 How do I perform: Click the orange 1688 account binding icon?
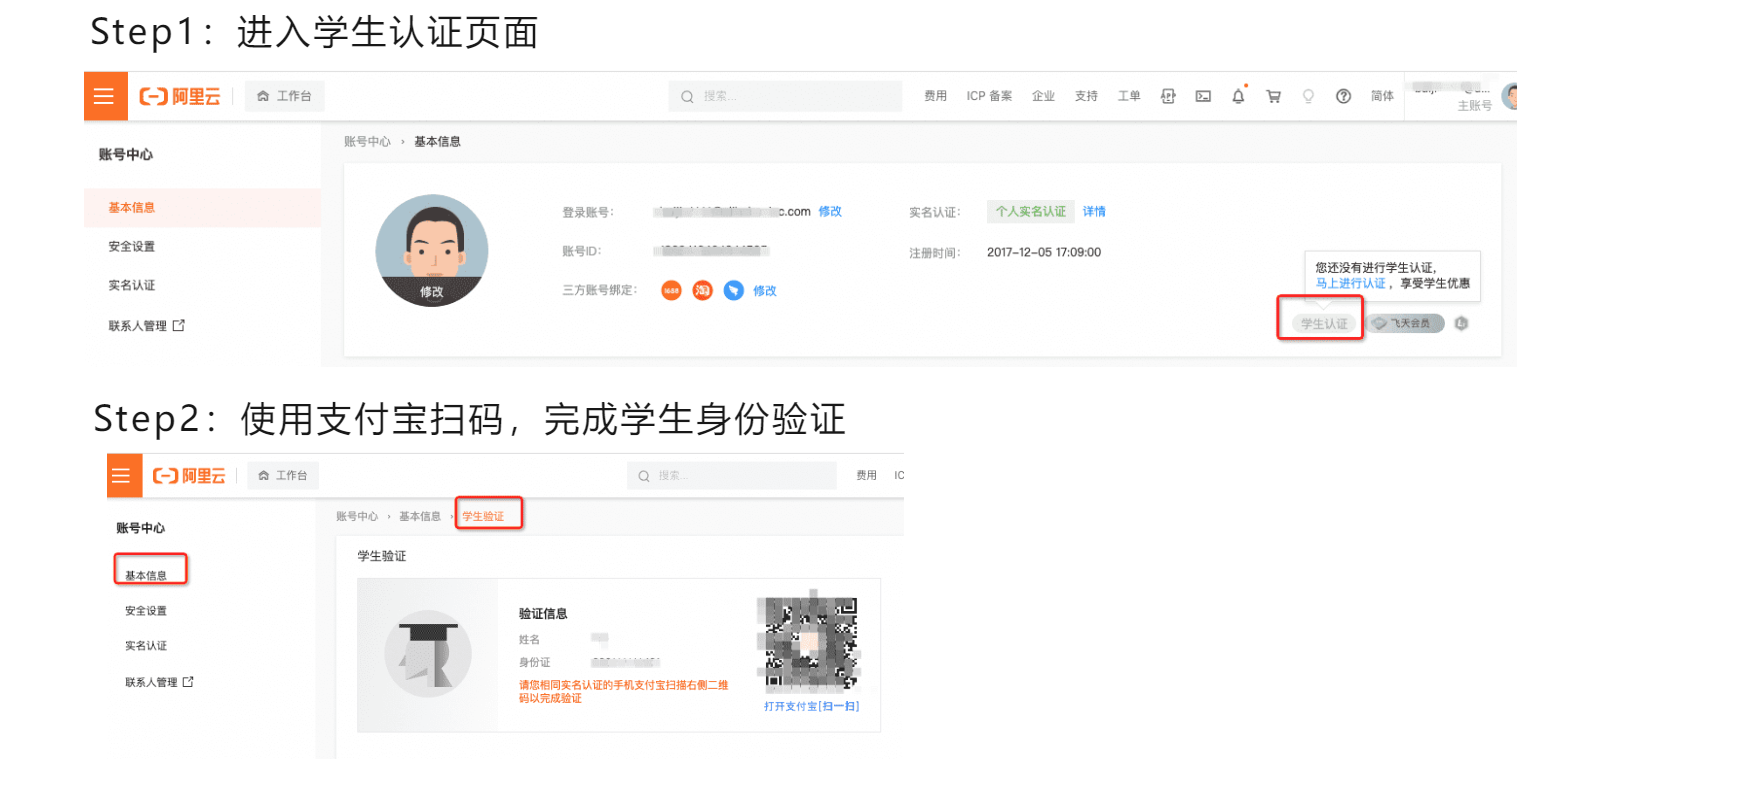click(x=671, y=291)
